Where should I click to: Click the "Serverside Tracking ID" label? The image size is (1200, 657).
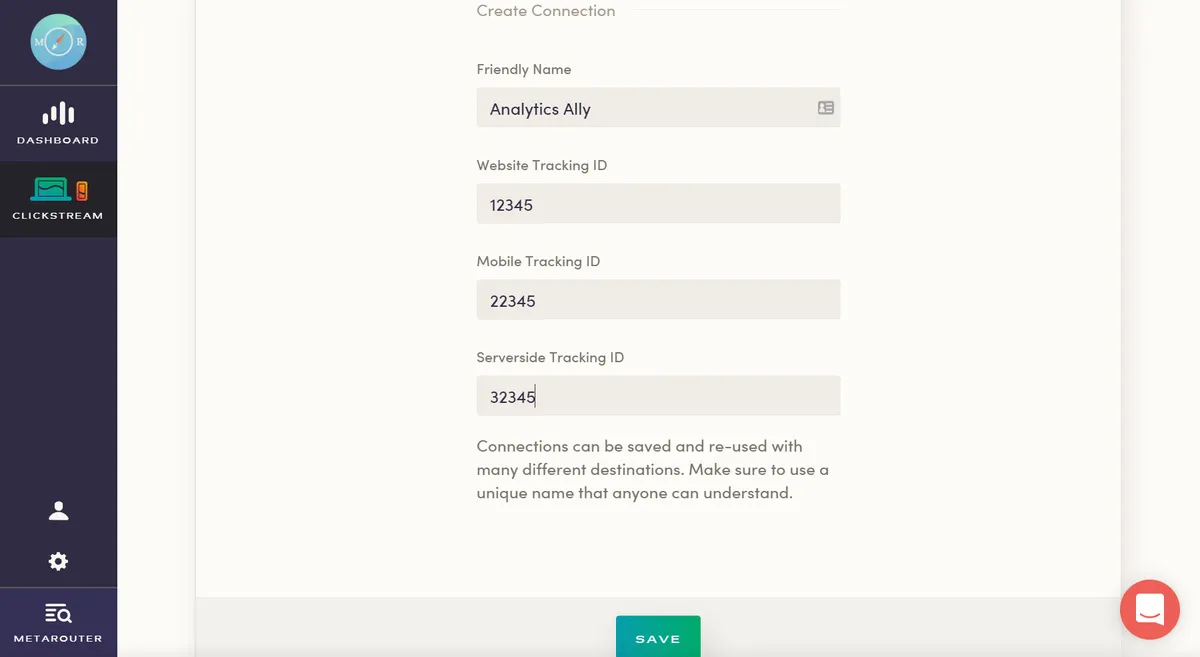(550, 357)
